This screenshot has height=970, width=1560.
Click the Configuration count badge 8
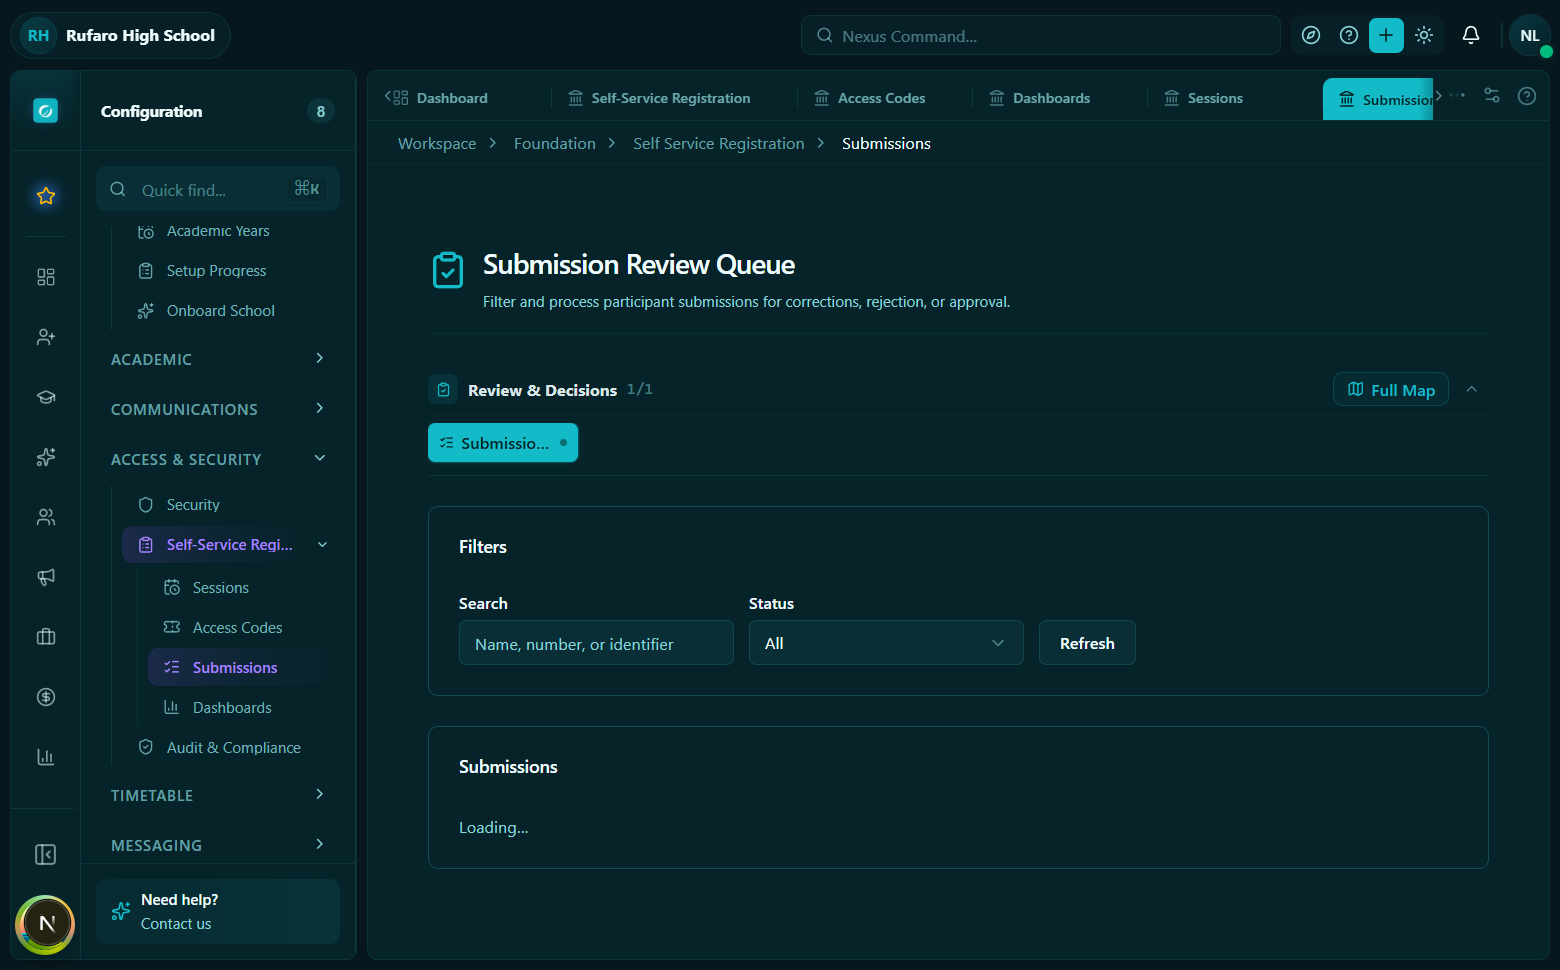coord(321,111)
